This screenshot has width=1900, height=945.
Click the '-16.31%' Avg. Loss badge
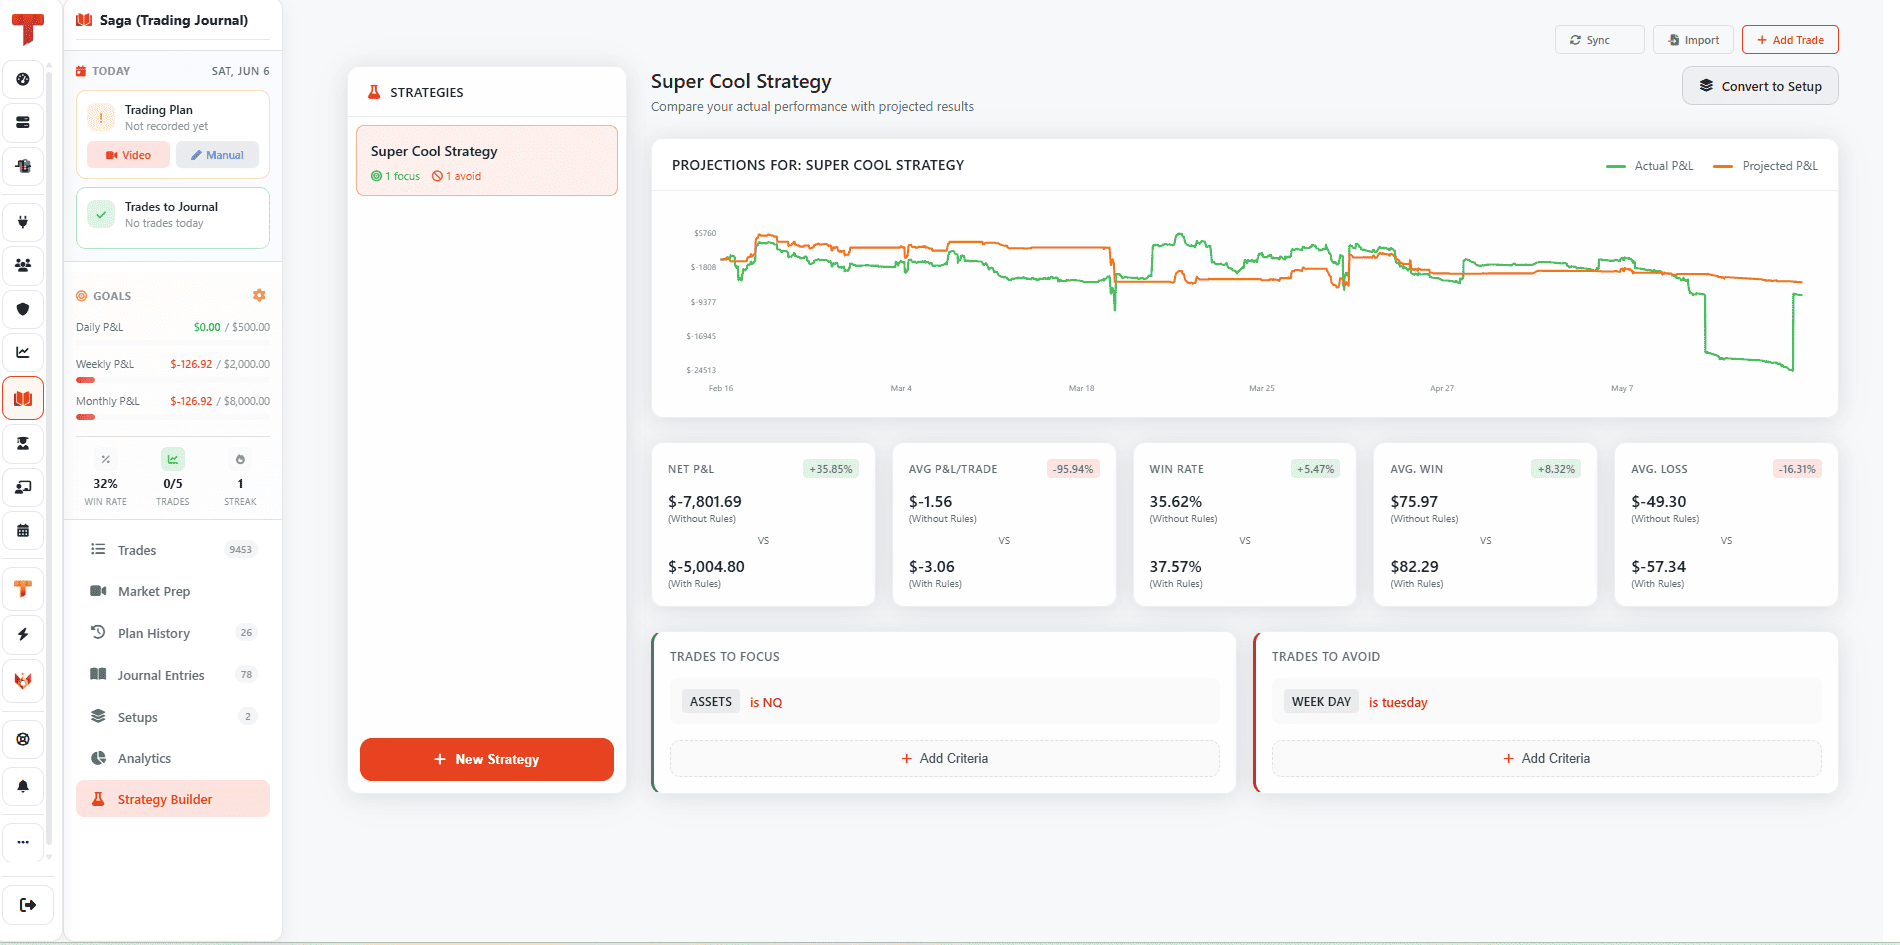[x=1797, y=469]
